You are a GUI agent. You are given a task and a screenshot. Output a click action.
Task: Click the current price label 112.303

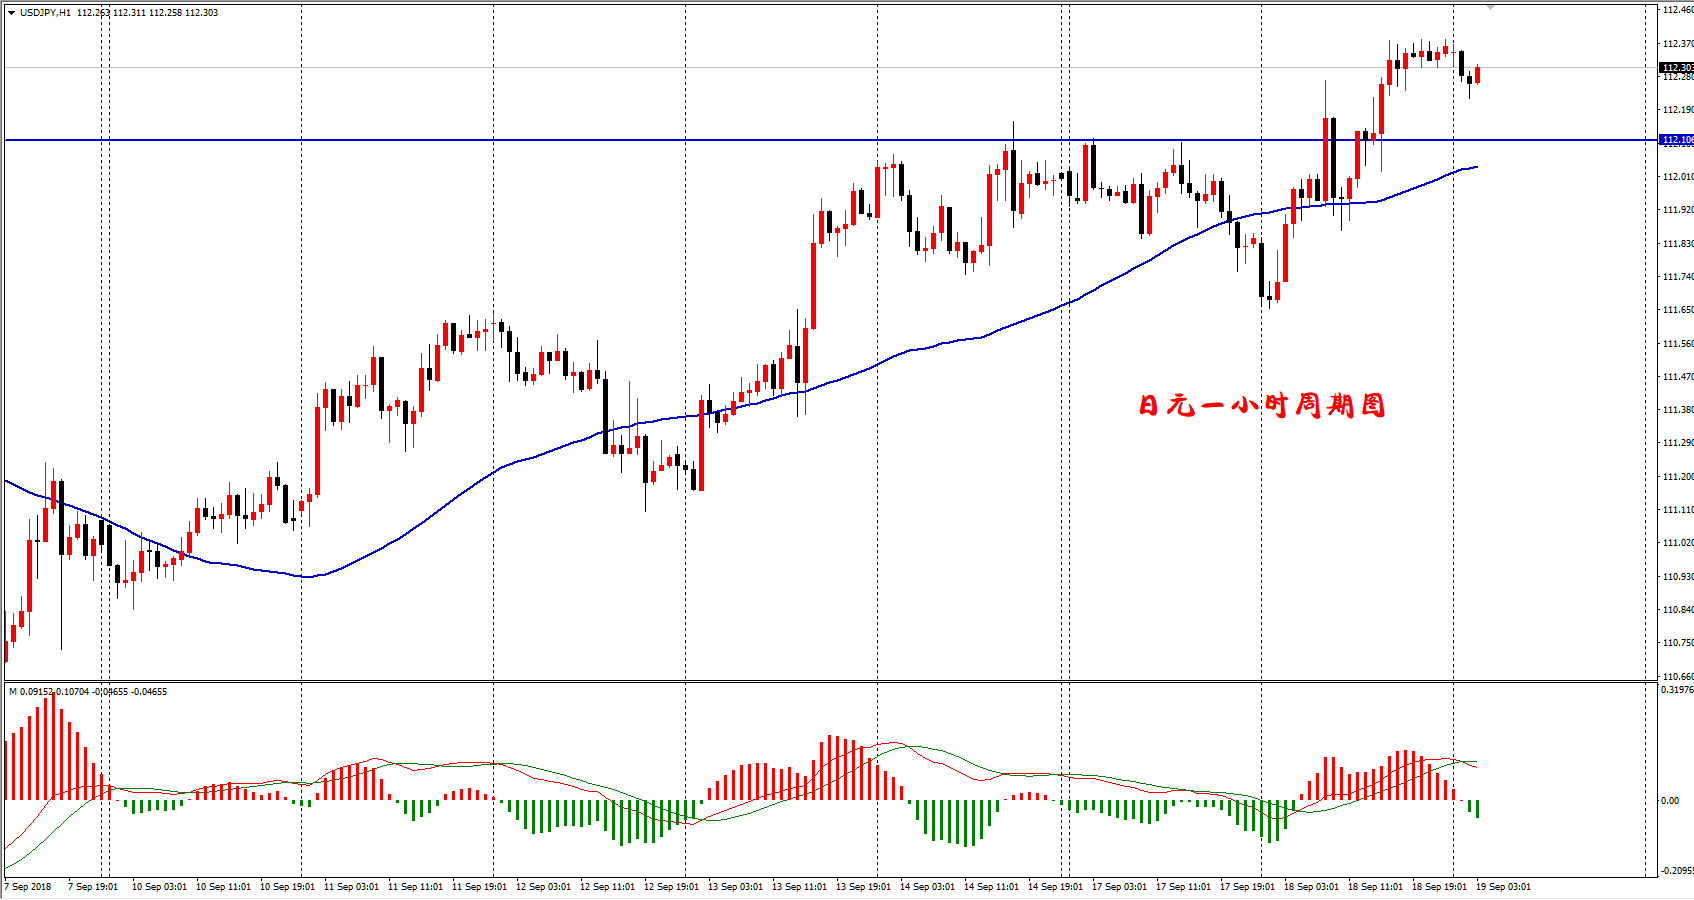[1676, 68]
